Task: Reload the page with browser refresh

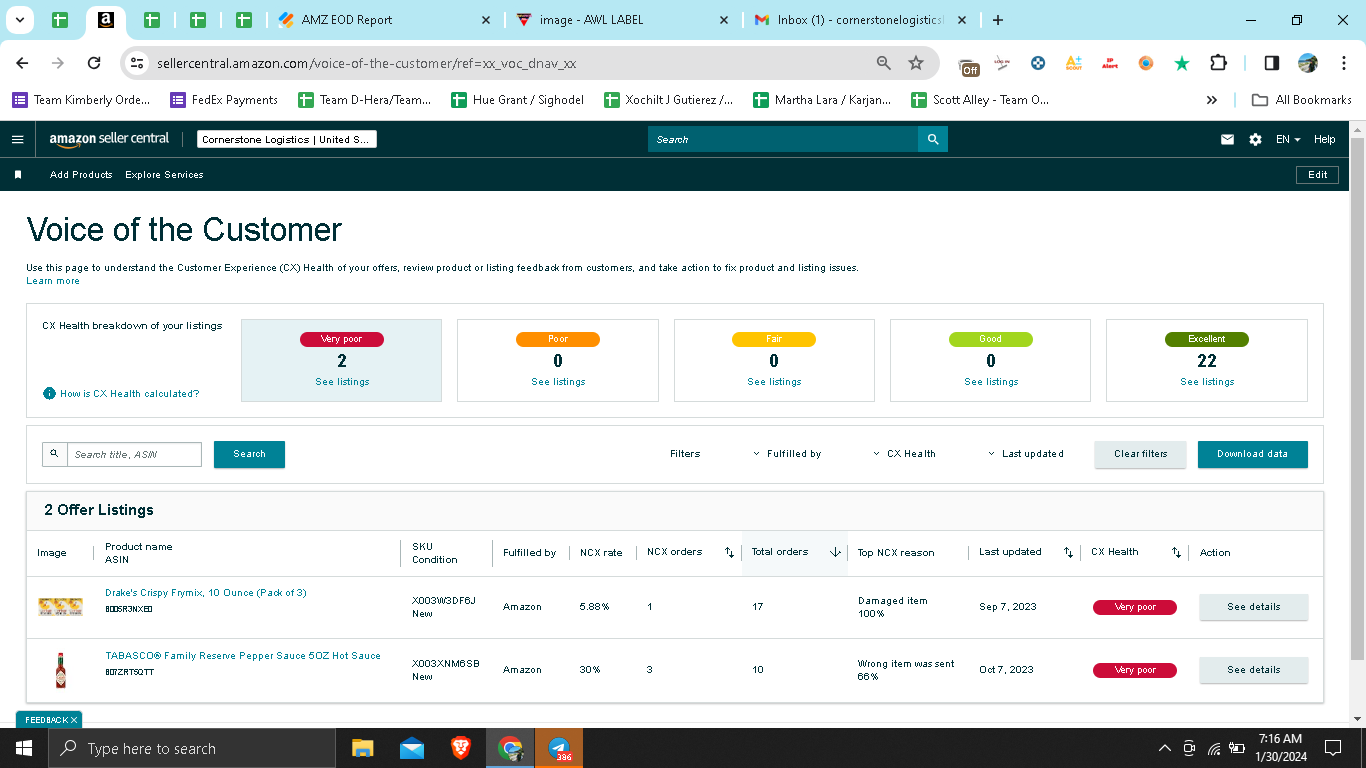Action: 94,63
